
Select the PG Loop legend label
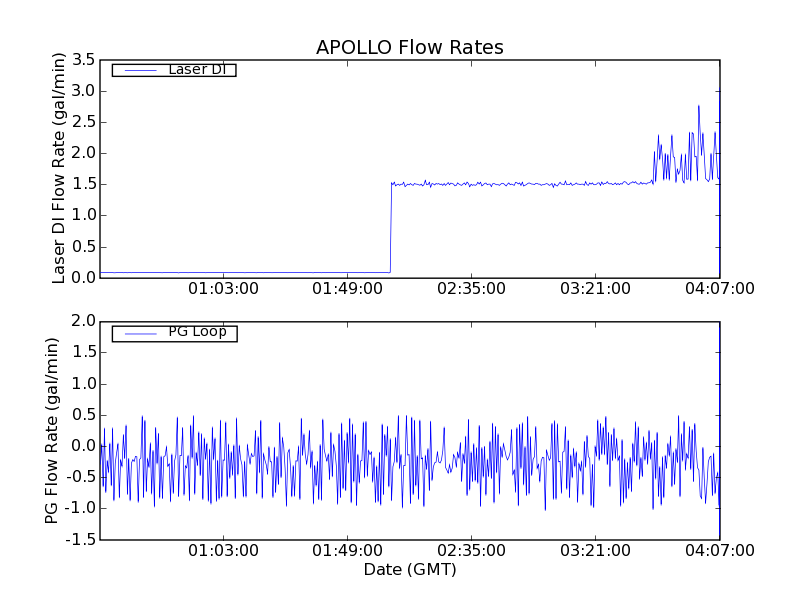[197, 332]
